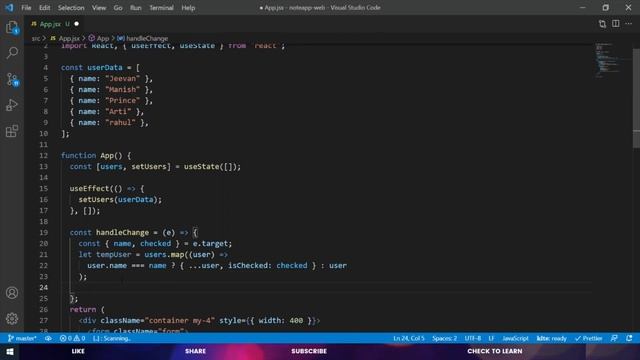Close the unsaved App.jsx tab dot
The height and width of the screenshot is (360, 640).
[x=76, y=24]
